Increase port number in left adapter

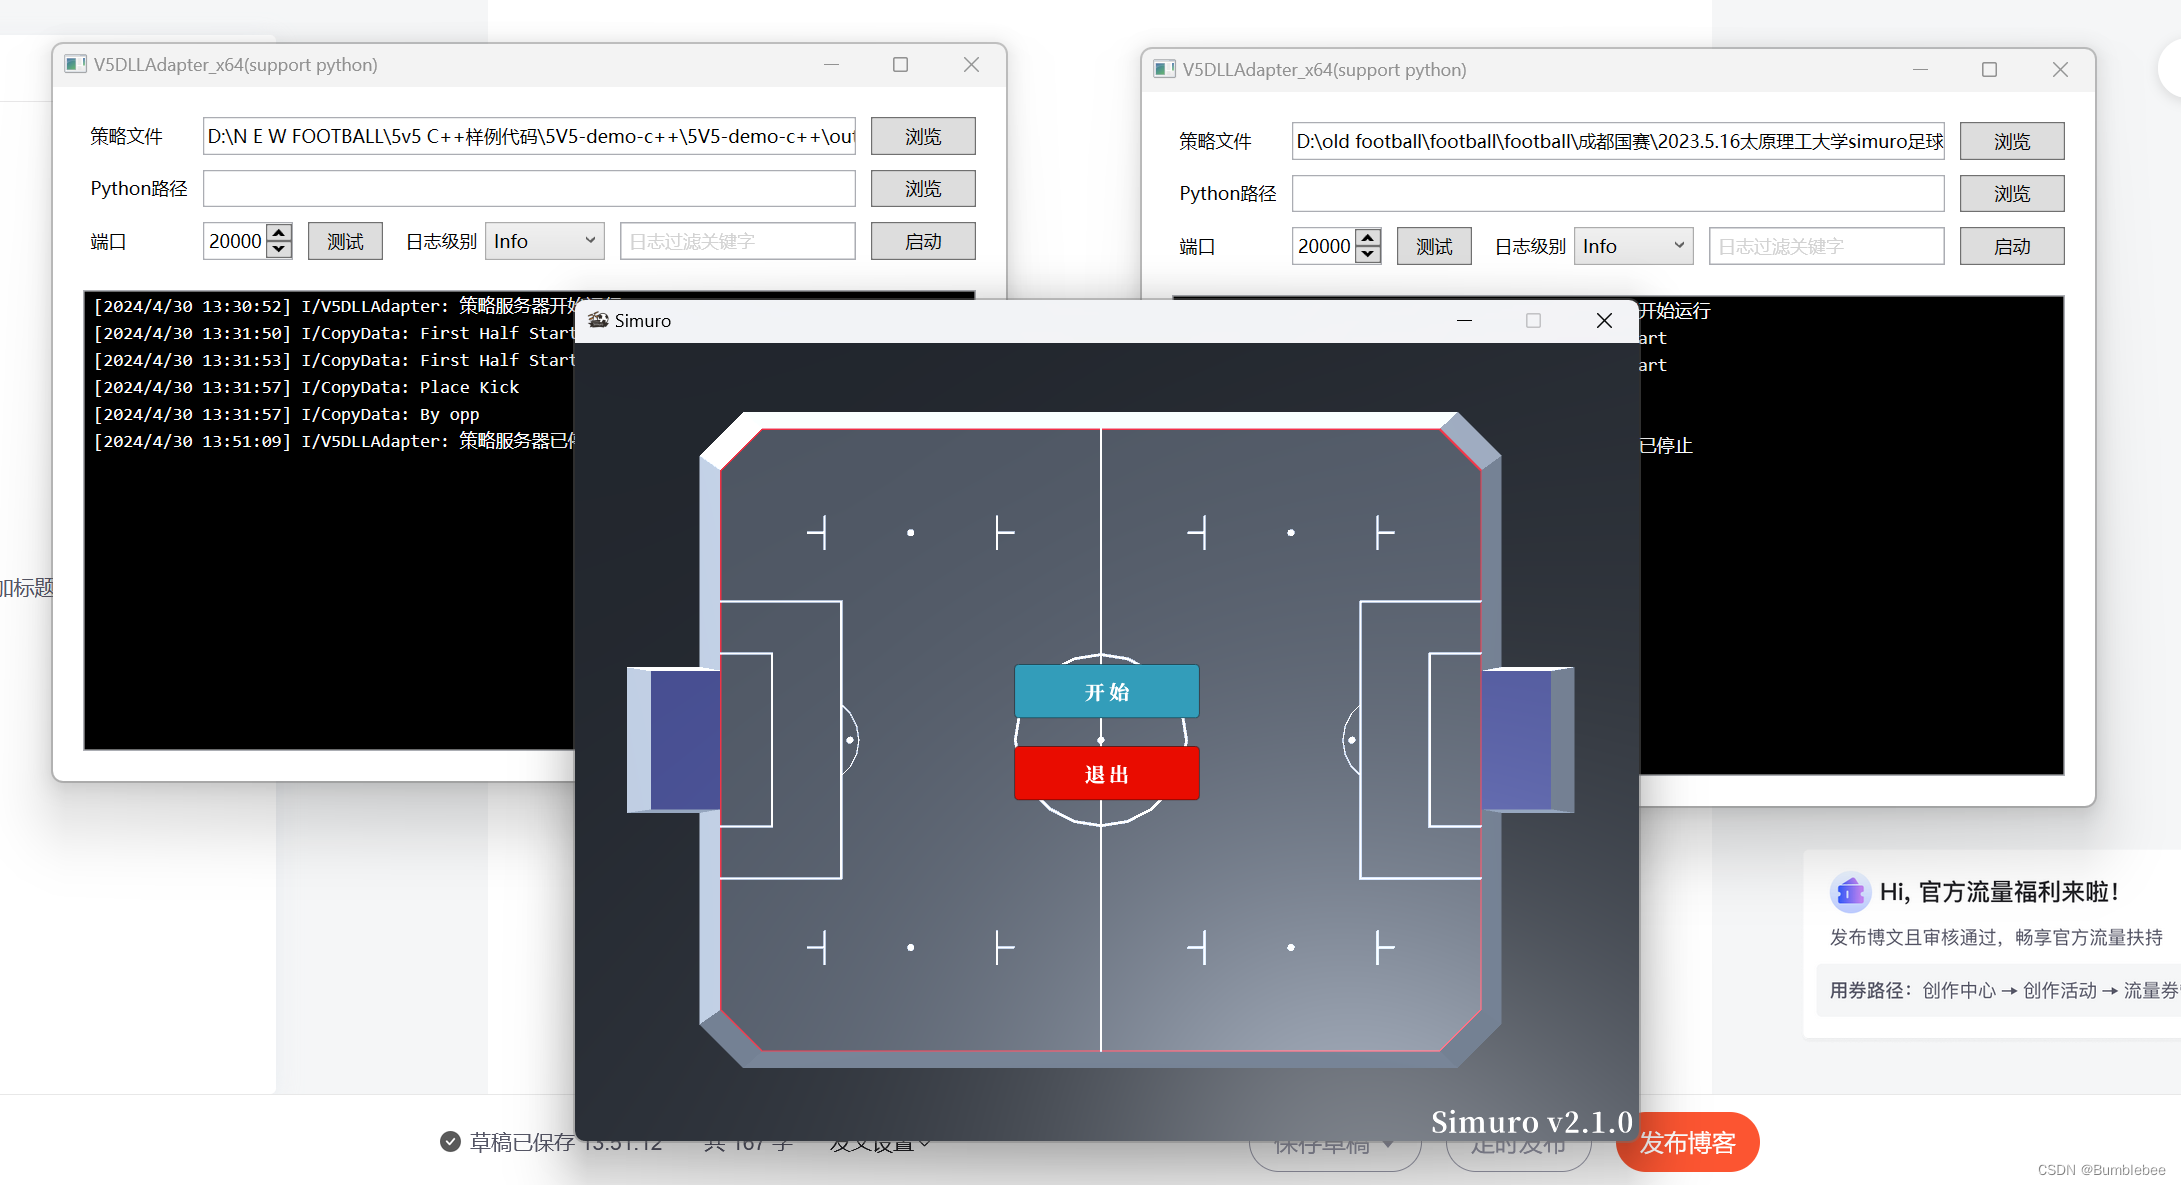click(280, 233)
